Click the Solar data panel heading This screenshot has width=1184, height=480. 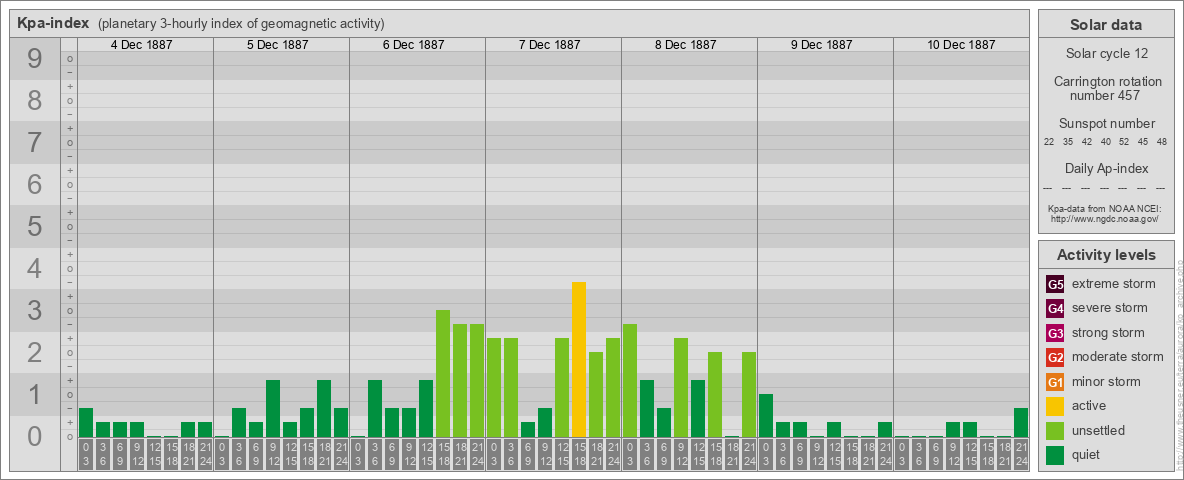click(x=1106, y=25)
